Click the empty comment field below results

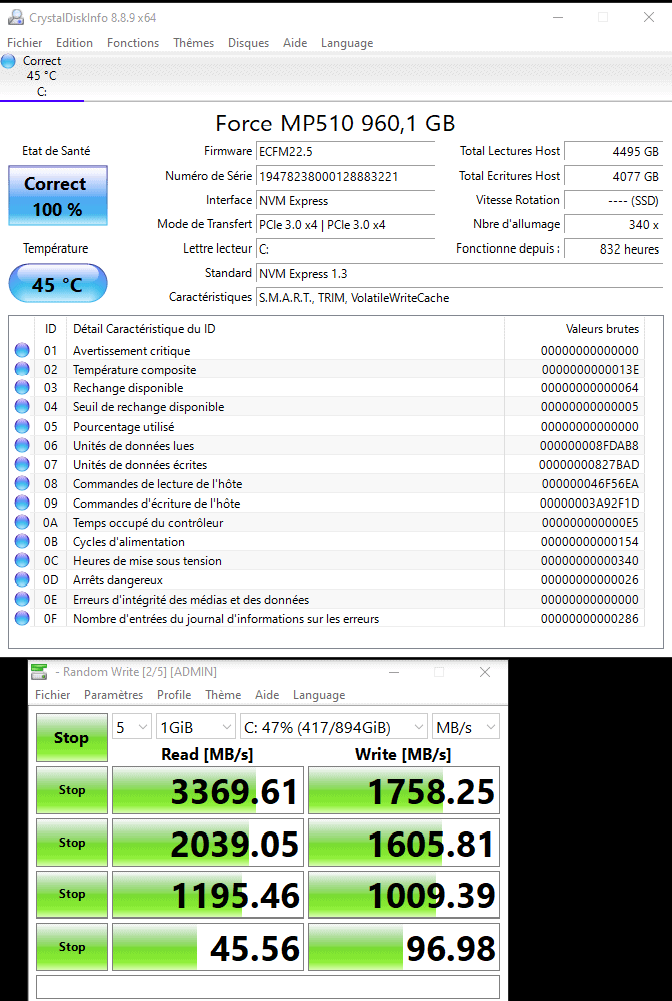[x=268, y=987]
